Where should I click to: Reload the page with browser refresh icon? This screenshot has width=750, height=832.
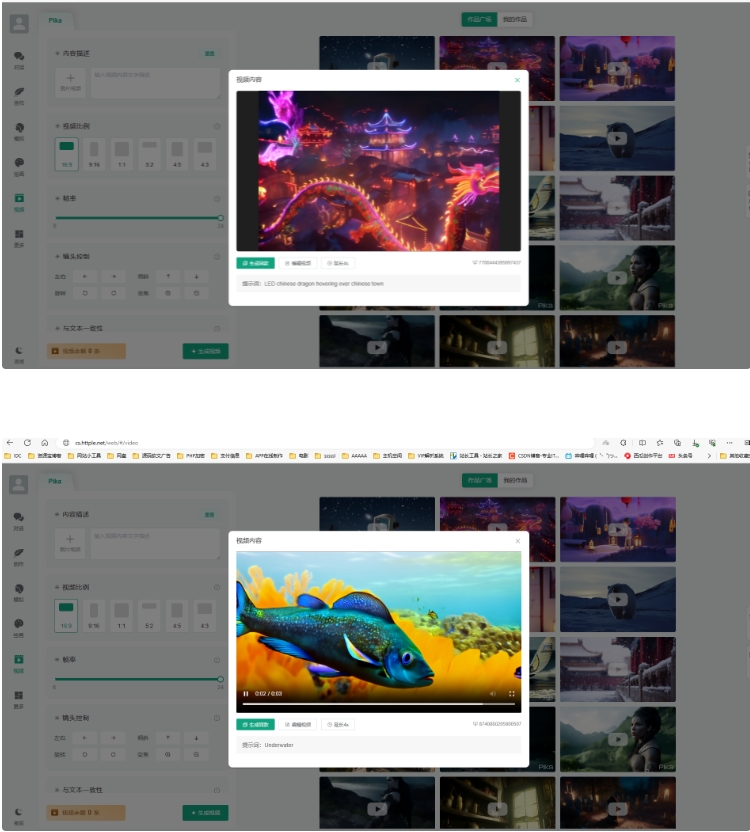pos(27,443)
